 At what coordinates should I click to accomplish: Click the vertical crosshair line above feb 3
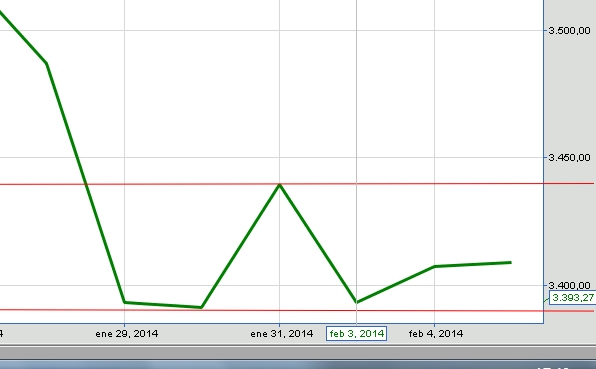(x=357, y=152)
